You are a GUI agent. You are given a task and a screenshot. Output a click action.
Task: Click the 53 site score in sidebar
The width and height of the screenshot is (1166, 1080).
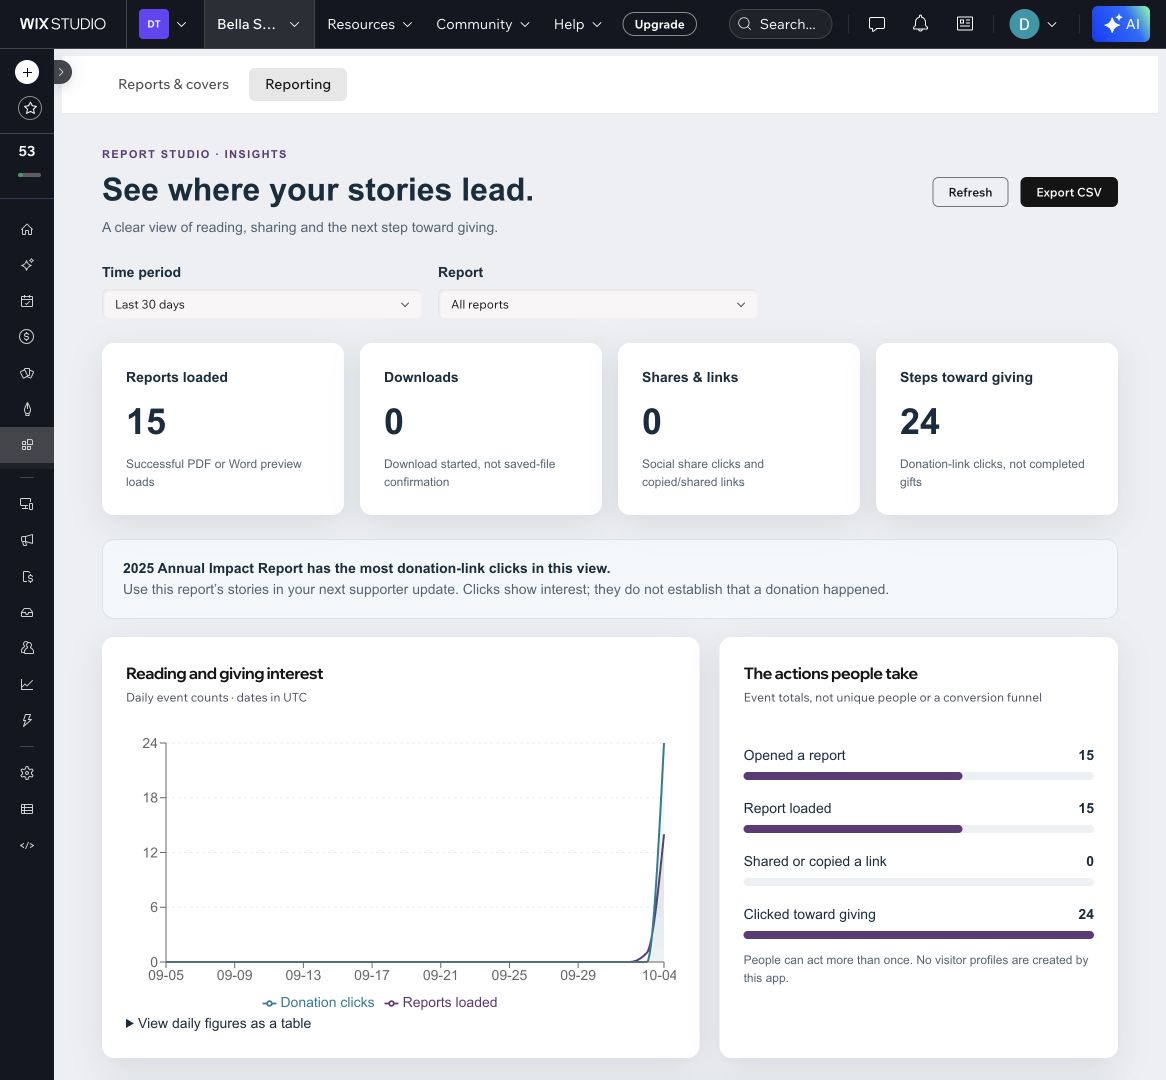[x=27, y=151]
